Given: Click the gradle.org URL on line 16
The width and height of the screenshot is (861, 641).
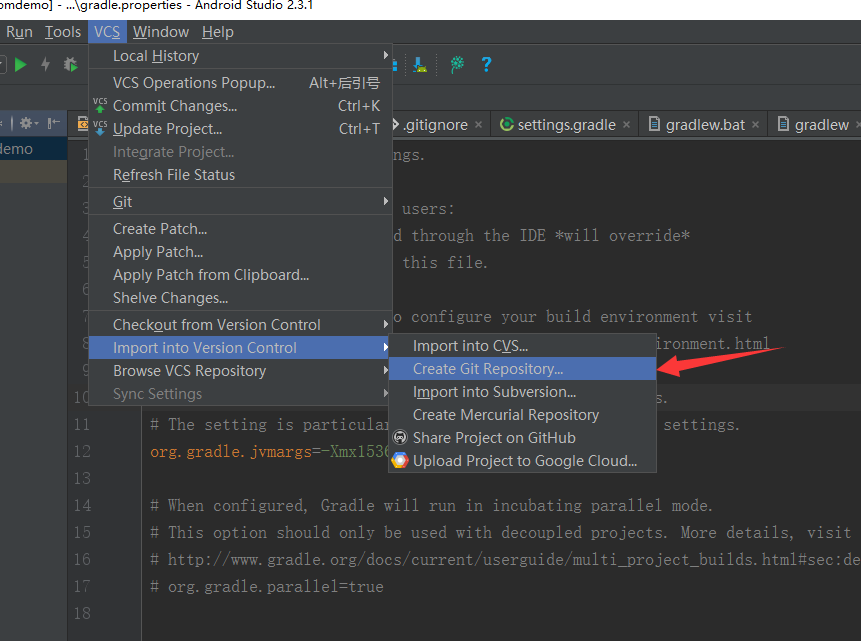Looking at the screenshot, I should [x=513, y=559].
